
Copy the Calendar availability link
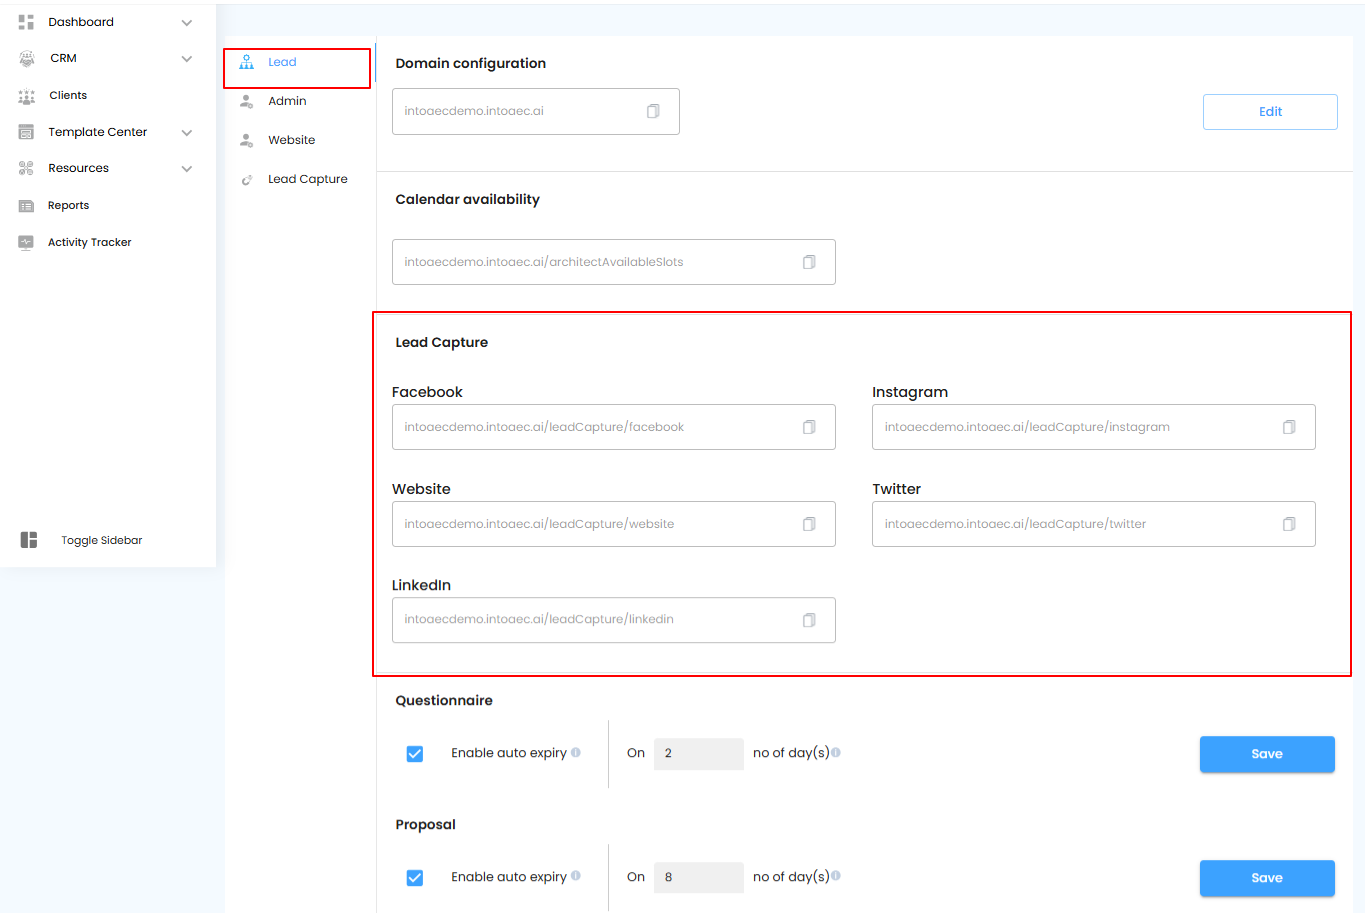(x=809, y=262)
